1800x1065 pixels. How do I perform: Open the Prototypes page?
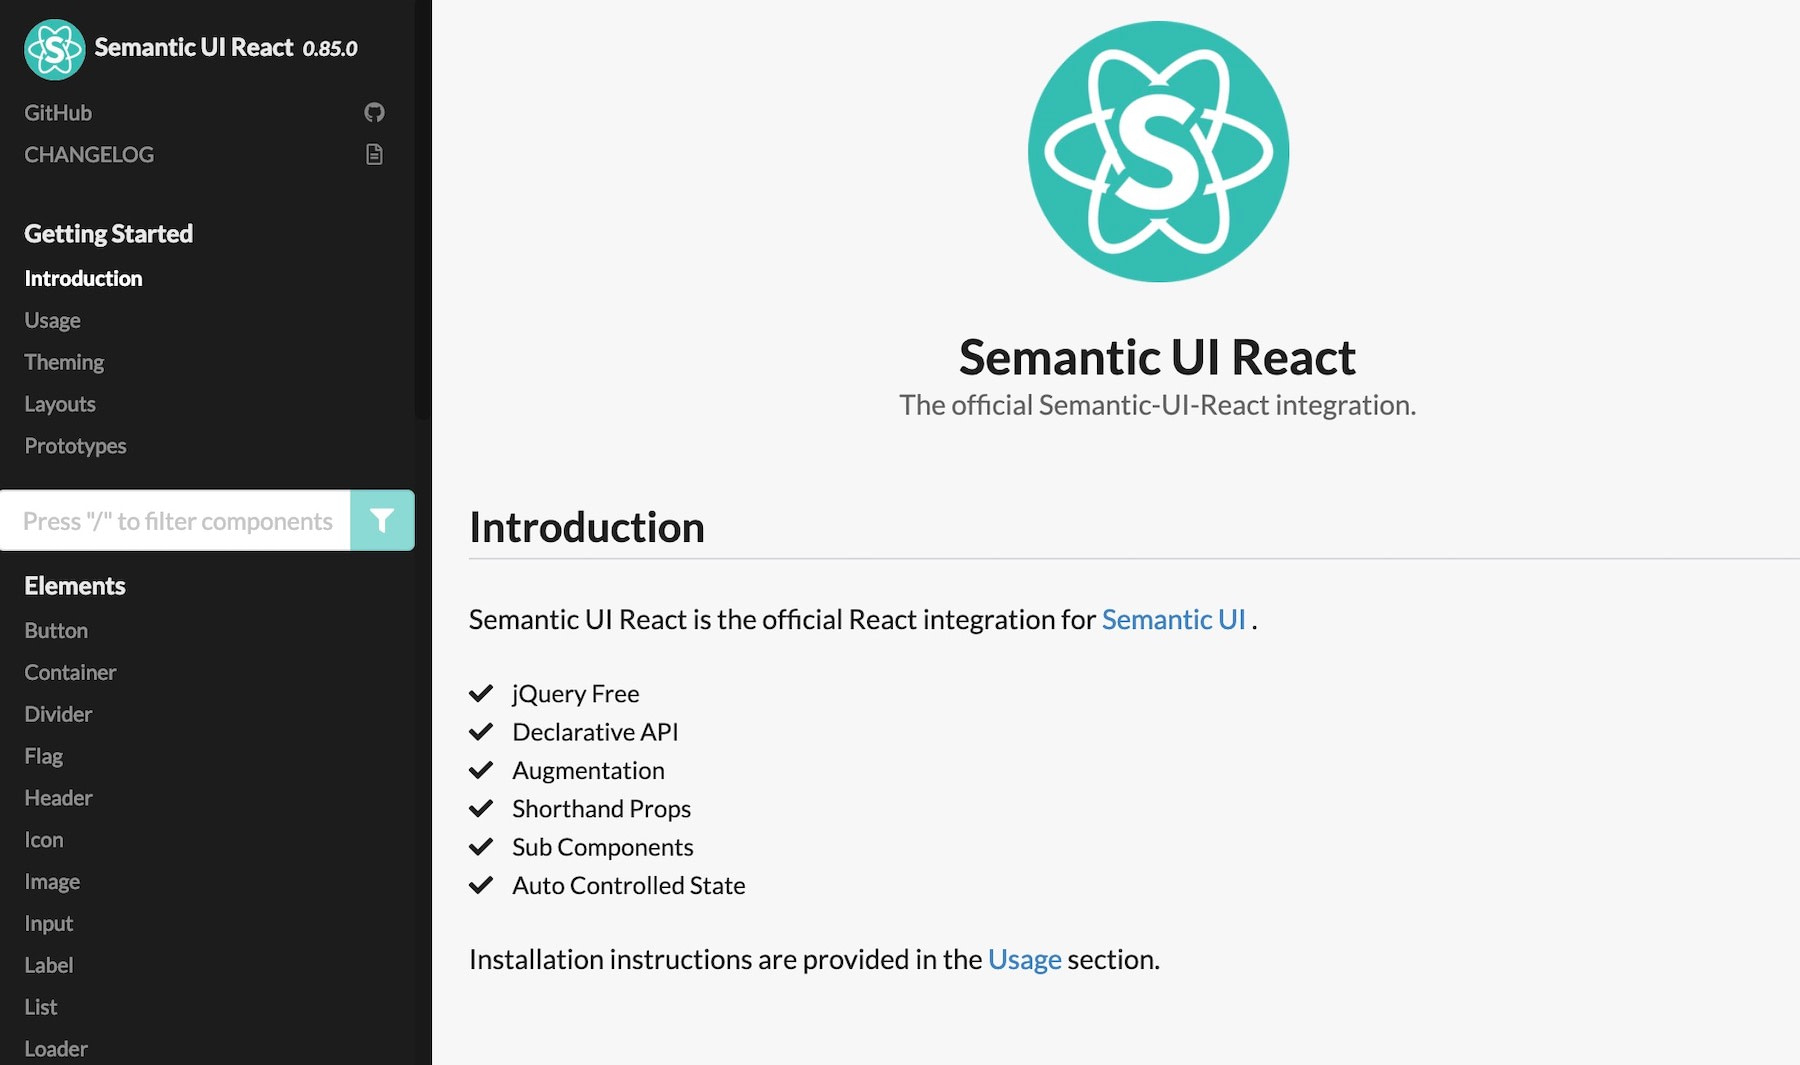(75, 446)
